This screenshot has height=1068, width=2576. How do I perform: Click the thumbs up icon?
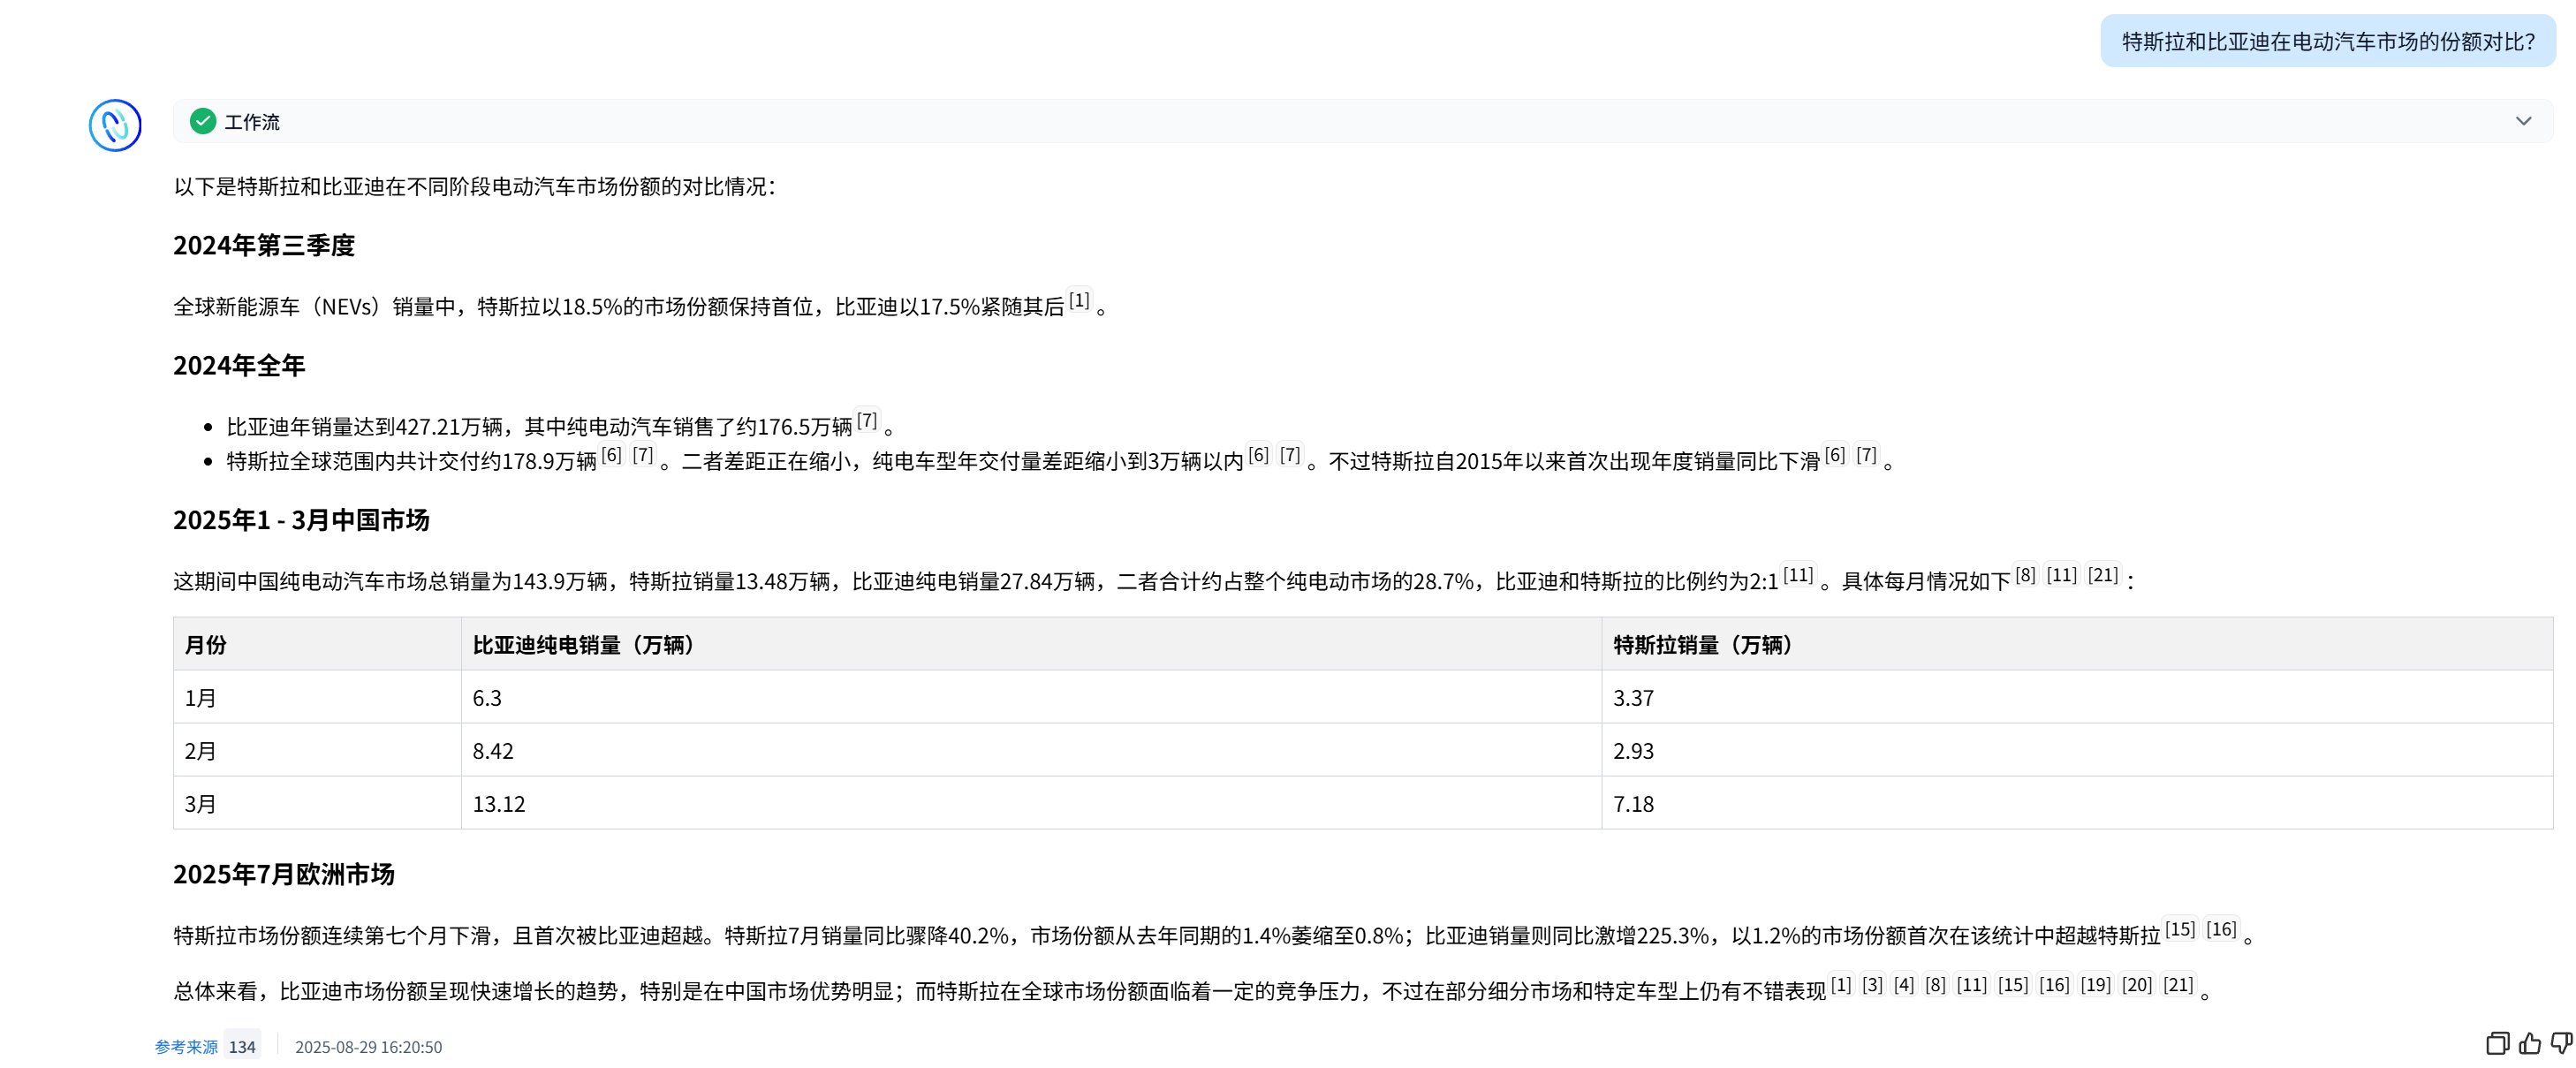coord(2529,1044)
